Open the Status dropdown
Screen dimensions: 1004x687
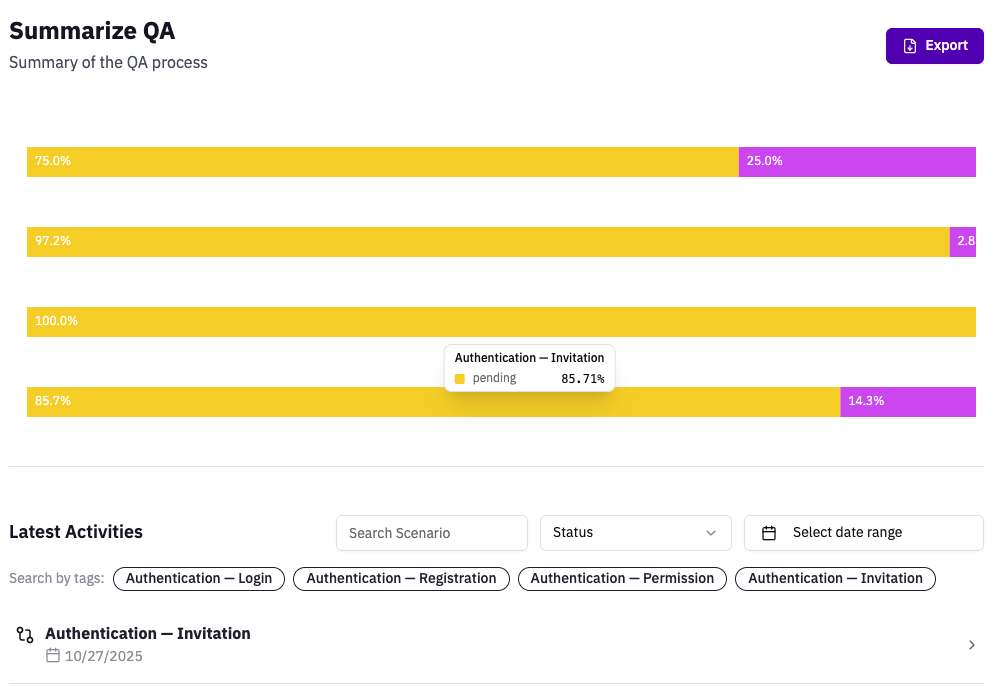[635, 533]
